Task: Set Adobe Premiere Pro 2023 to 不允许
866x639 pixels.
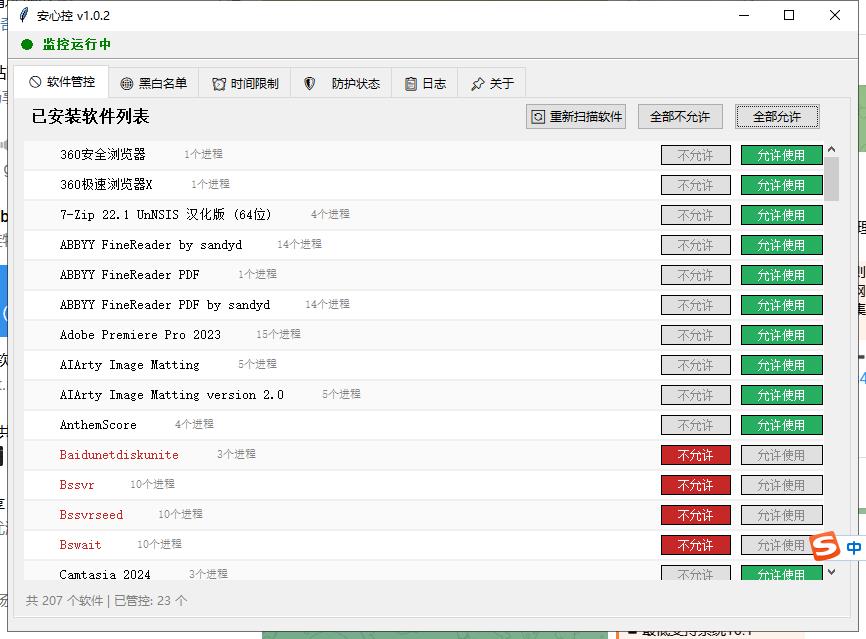Action: click(x=696, y=335)
